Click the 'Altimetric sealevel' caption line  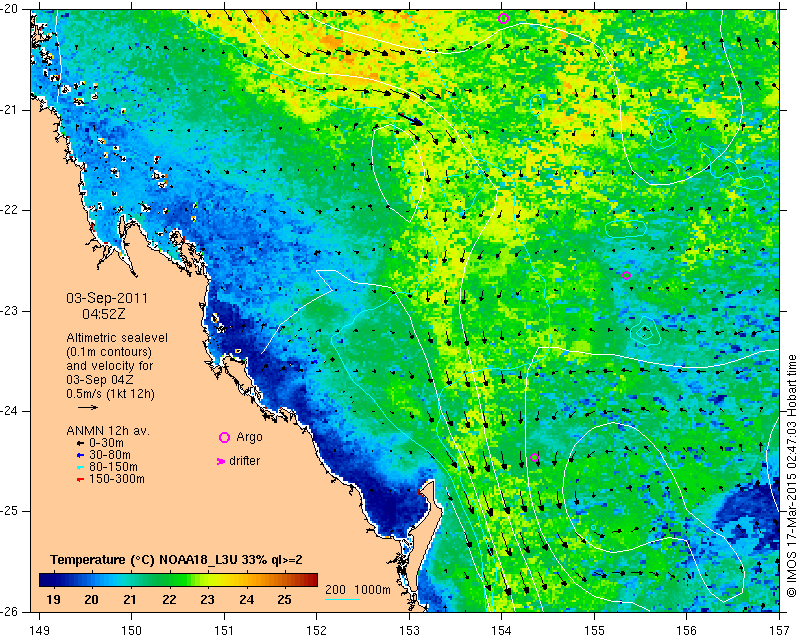pos(117,338)
